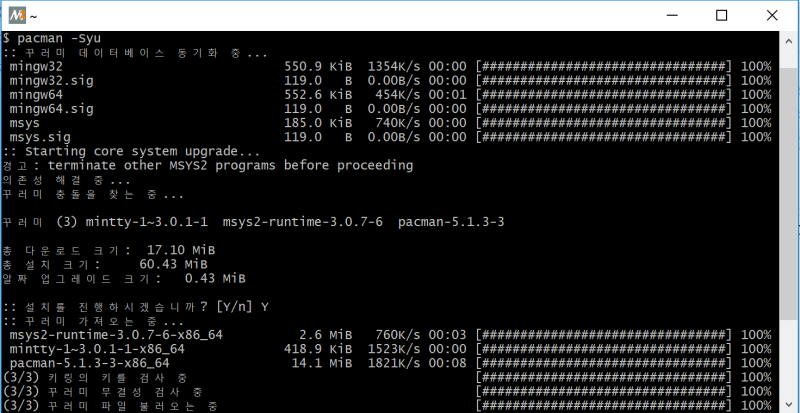Click the MSYS2 icon in the title bar
The width and height of the screenshot is (800, 413).
point(17,16)
